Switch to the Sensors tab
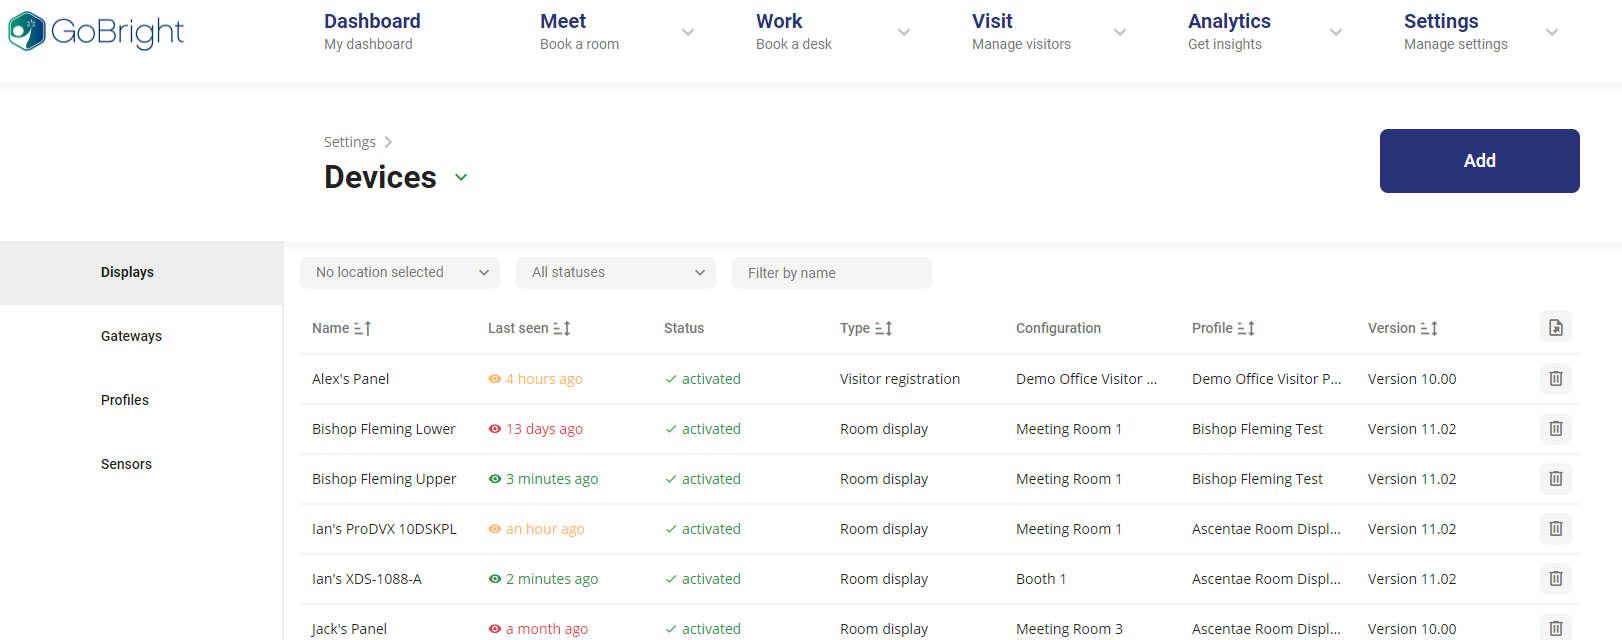This screenshot has width=1622, height=640. 141,465
